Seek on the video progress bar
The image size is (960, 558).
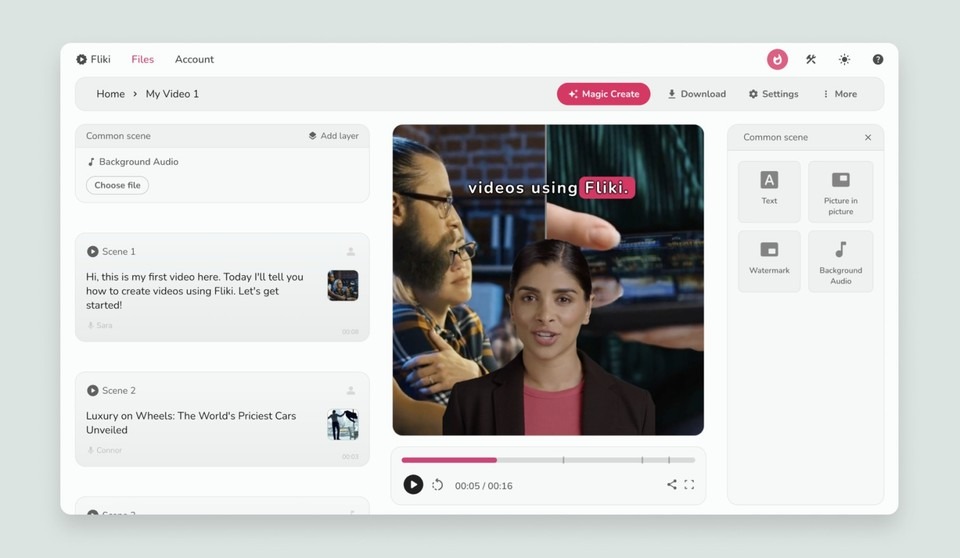coord(548,460)
